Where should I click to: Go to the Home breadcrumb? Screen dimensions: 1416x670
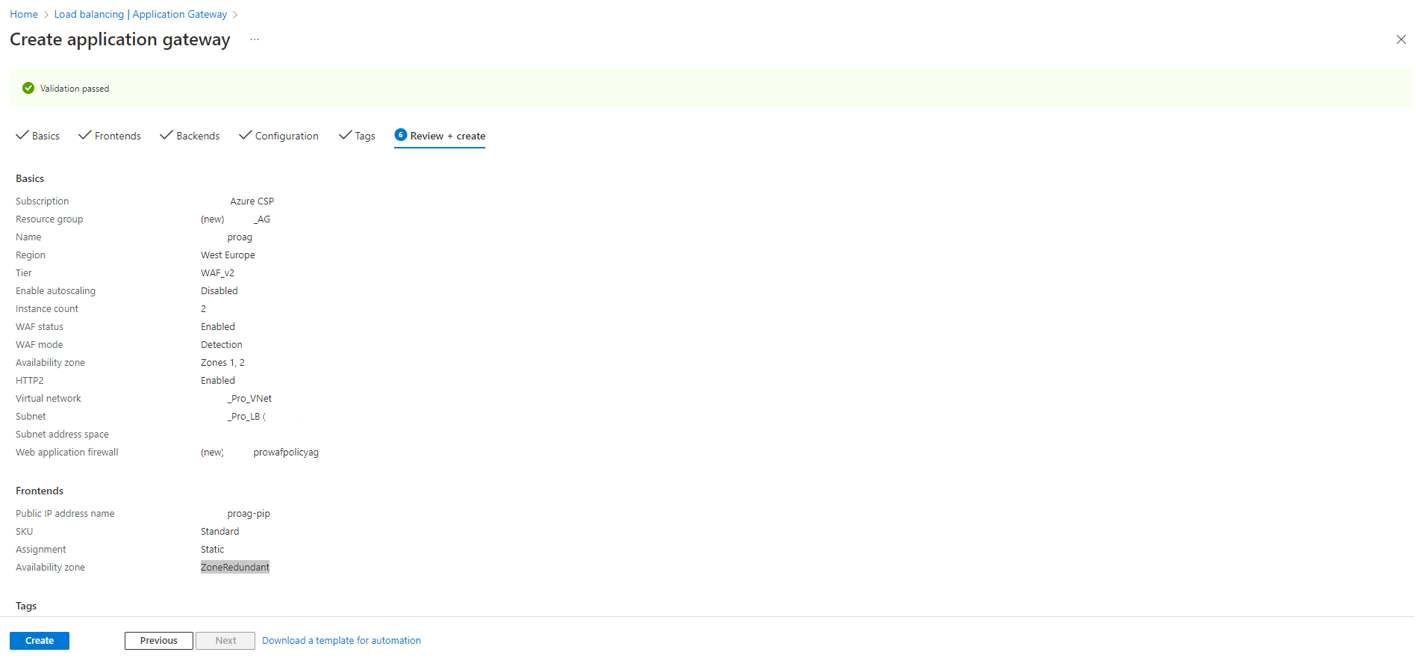point(23,14)
